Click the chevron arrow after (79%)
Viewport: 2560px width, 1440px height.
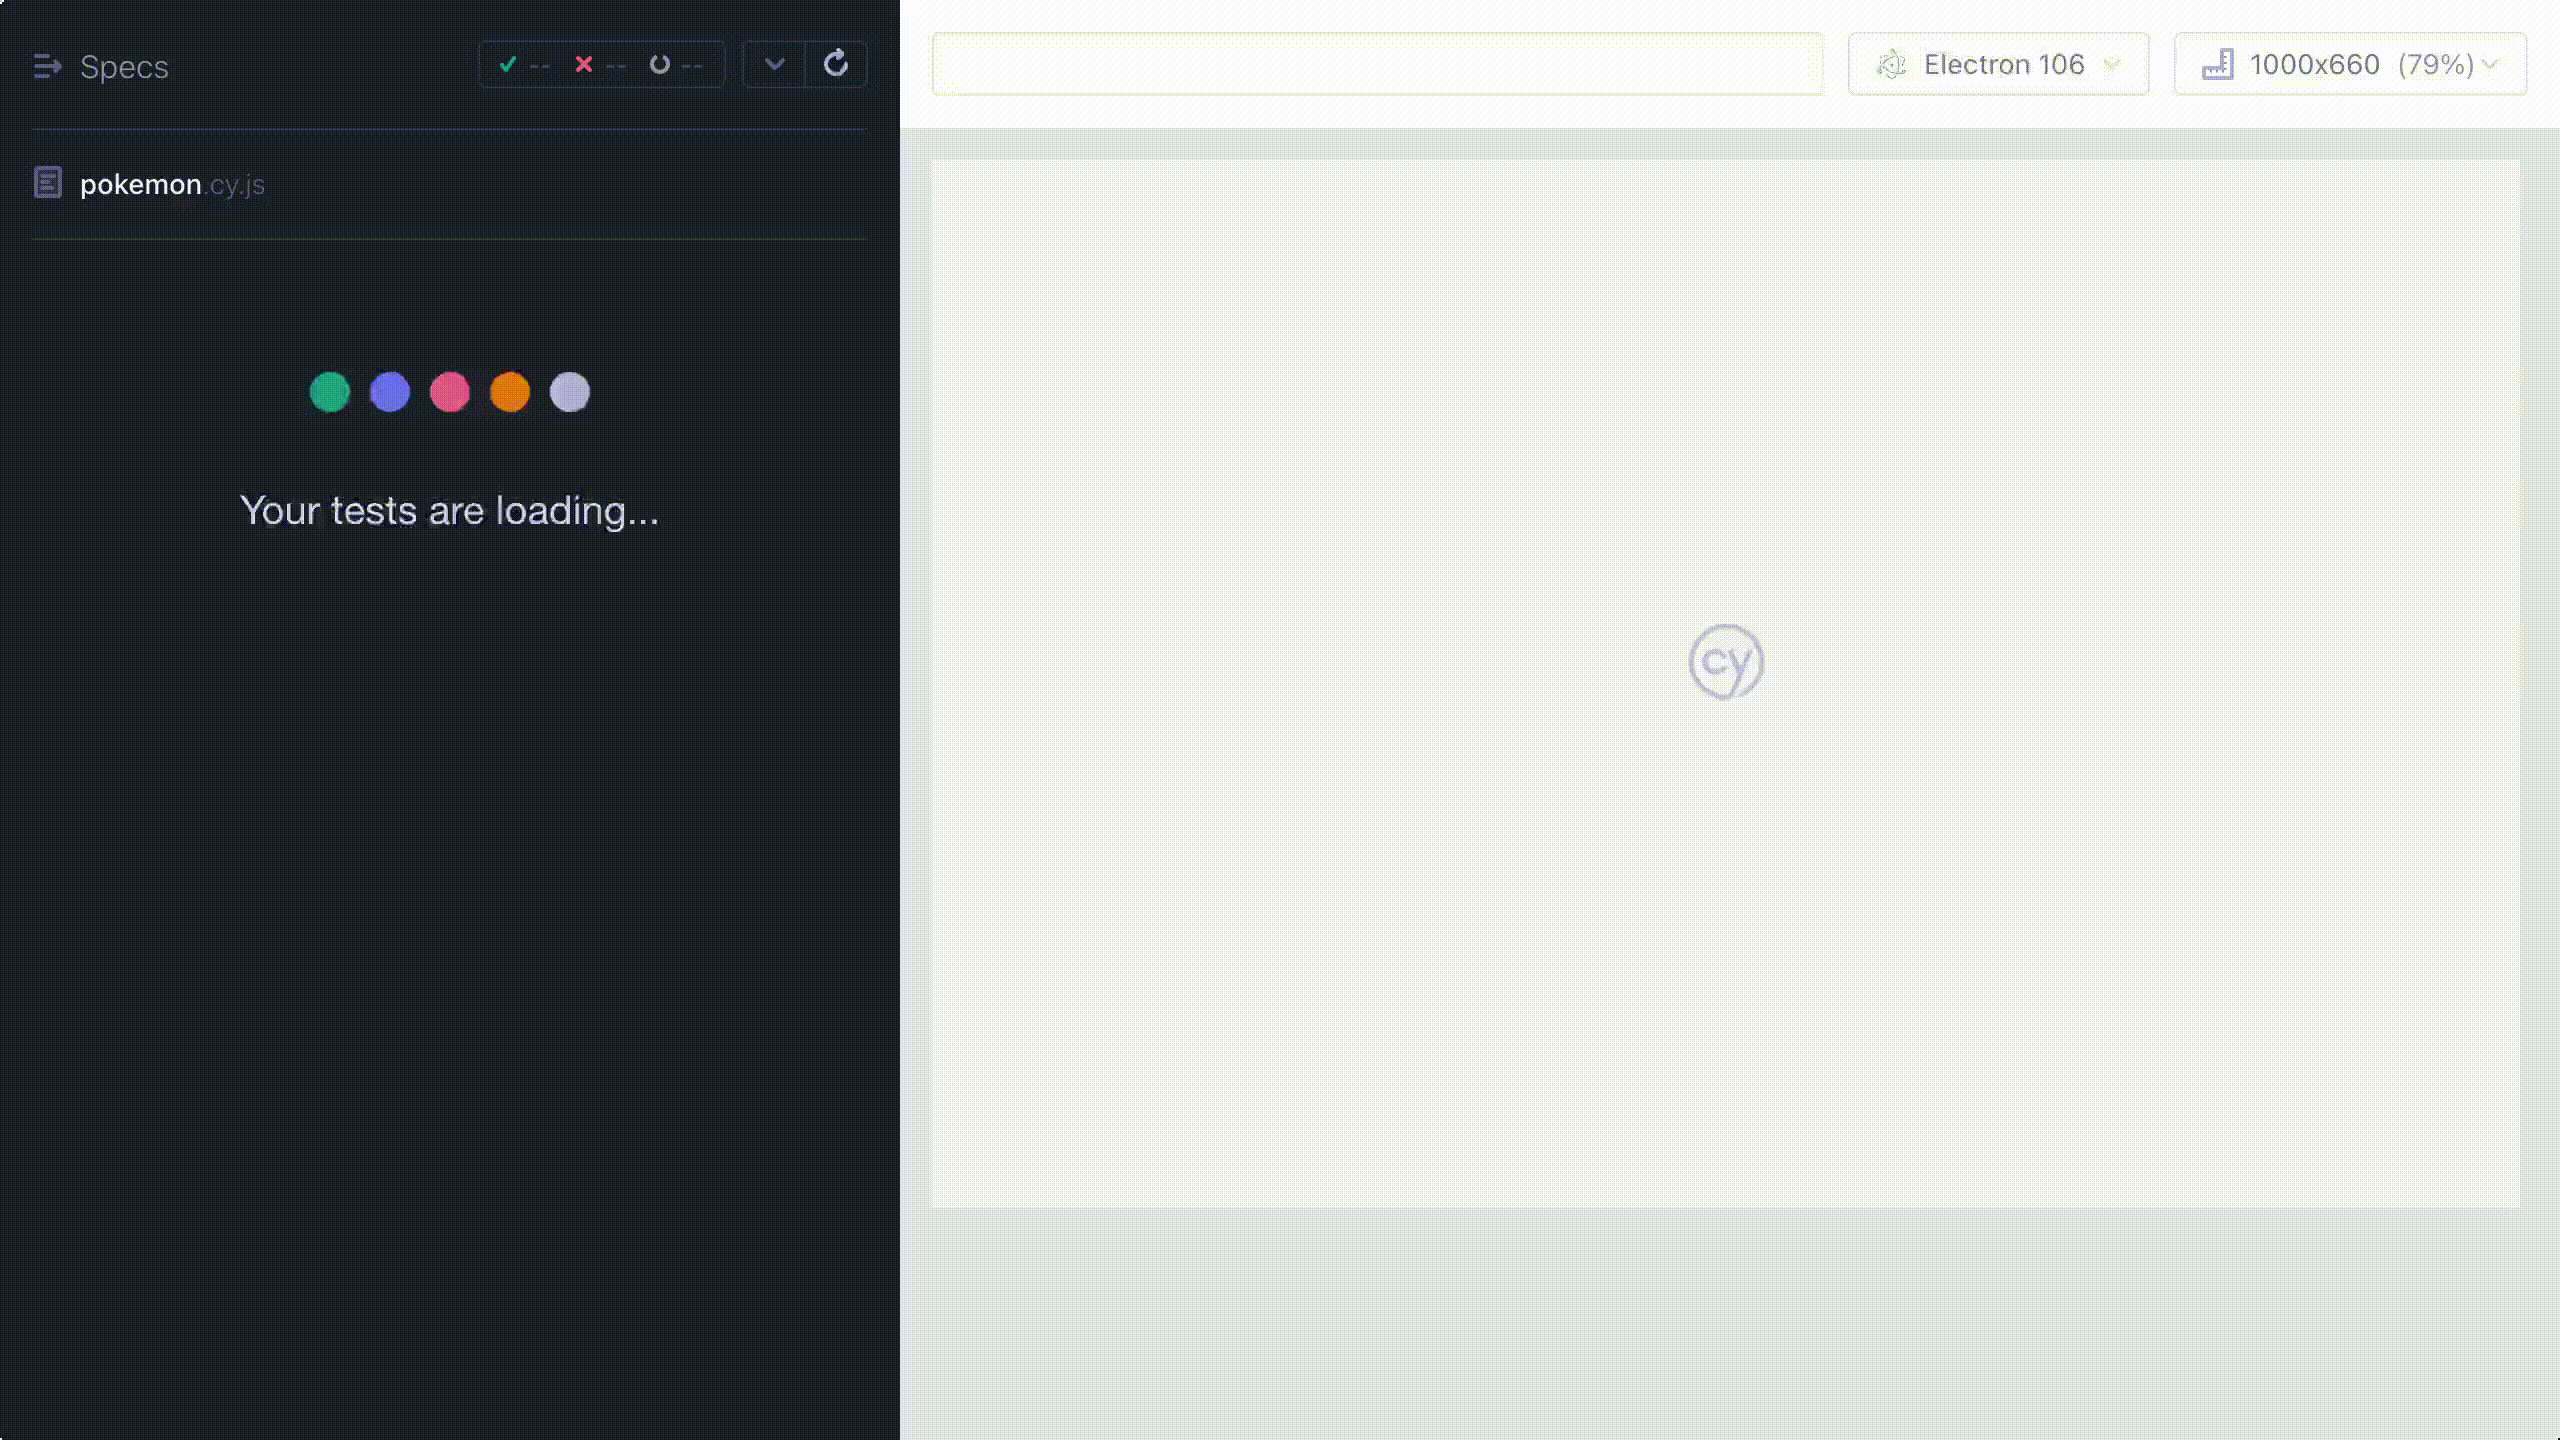click(2491, 65)
